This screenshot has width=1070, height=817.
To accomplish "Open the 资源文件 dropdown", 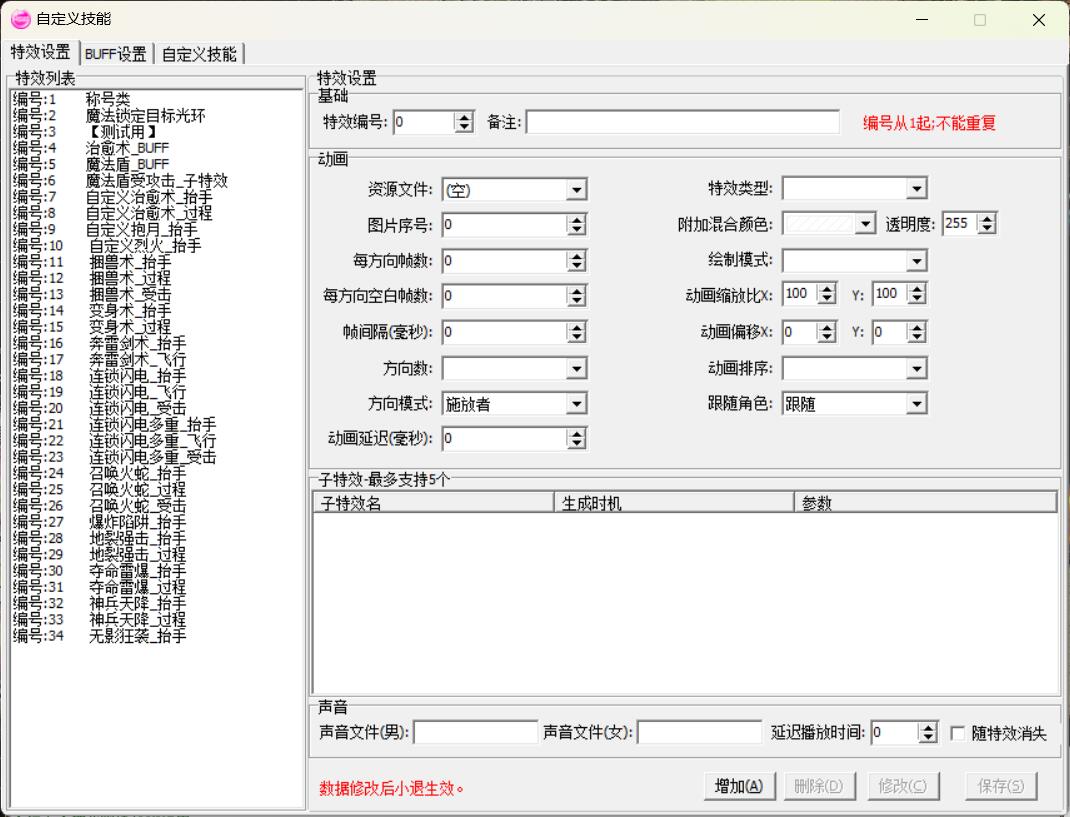I will [x=576, y=190].
